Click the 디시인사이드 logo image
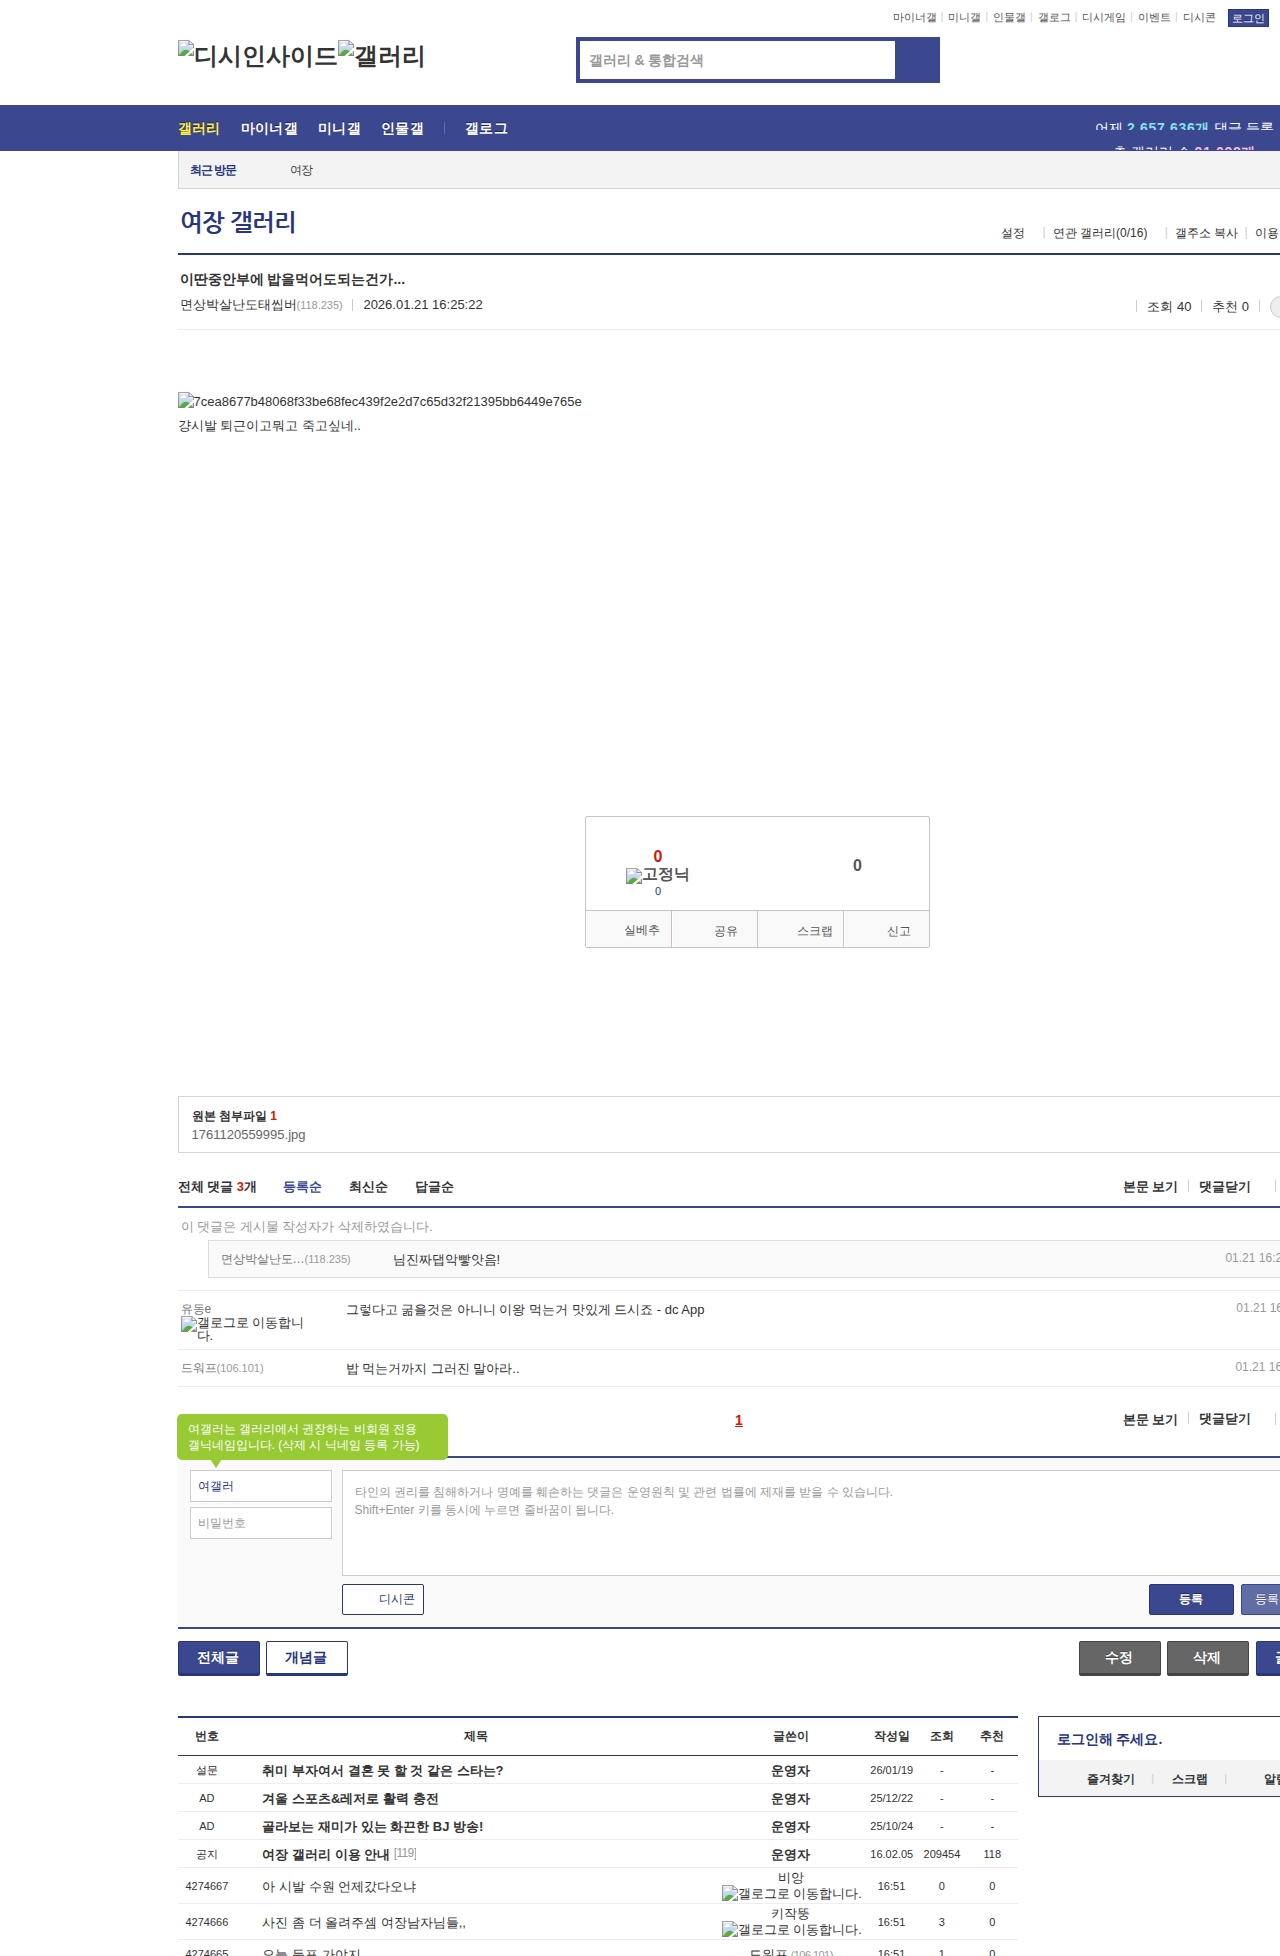This screenshot has width=1280, height=1956. (258, 56)
